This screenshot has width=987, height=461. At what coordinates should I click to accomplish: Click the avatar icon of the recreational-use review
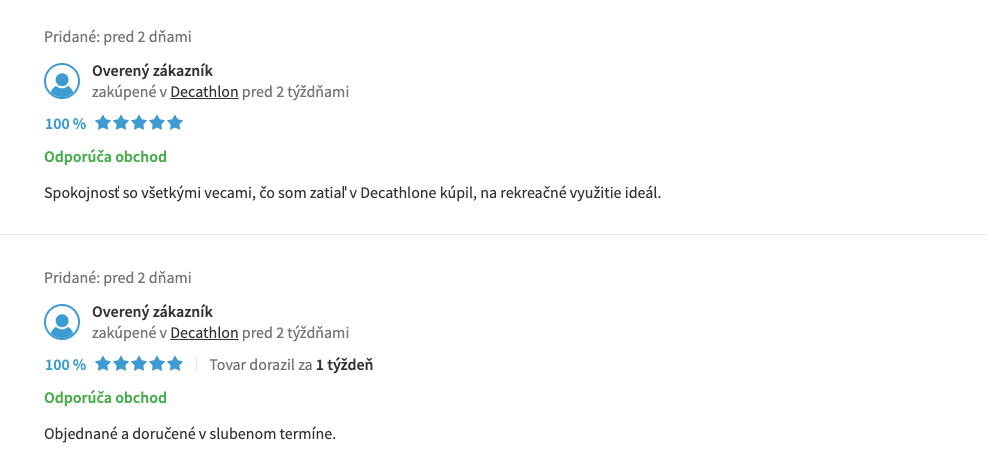tap(62, 81)
